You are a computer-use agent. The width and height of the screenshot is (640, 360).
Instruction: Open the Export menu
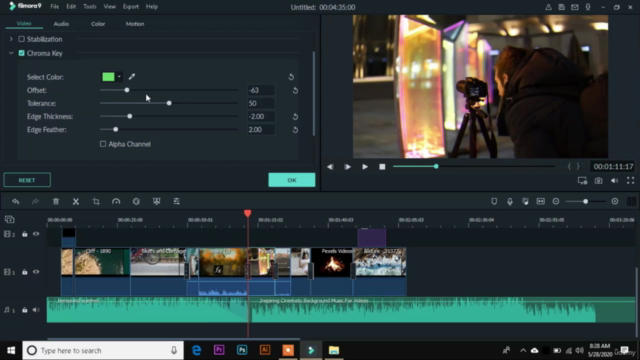pos(131,7)
